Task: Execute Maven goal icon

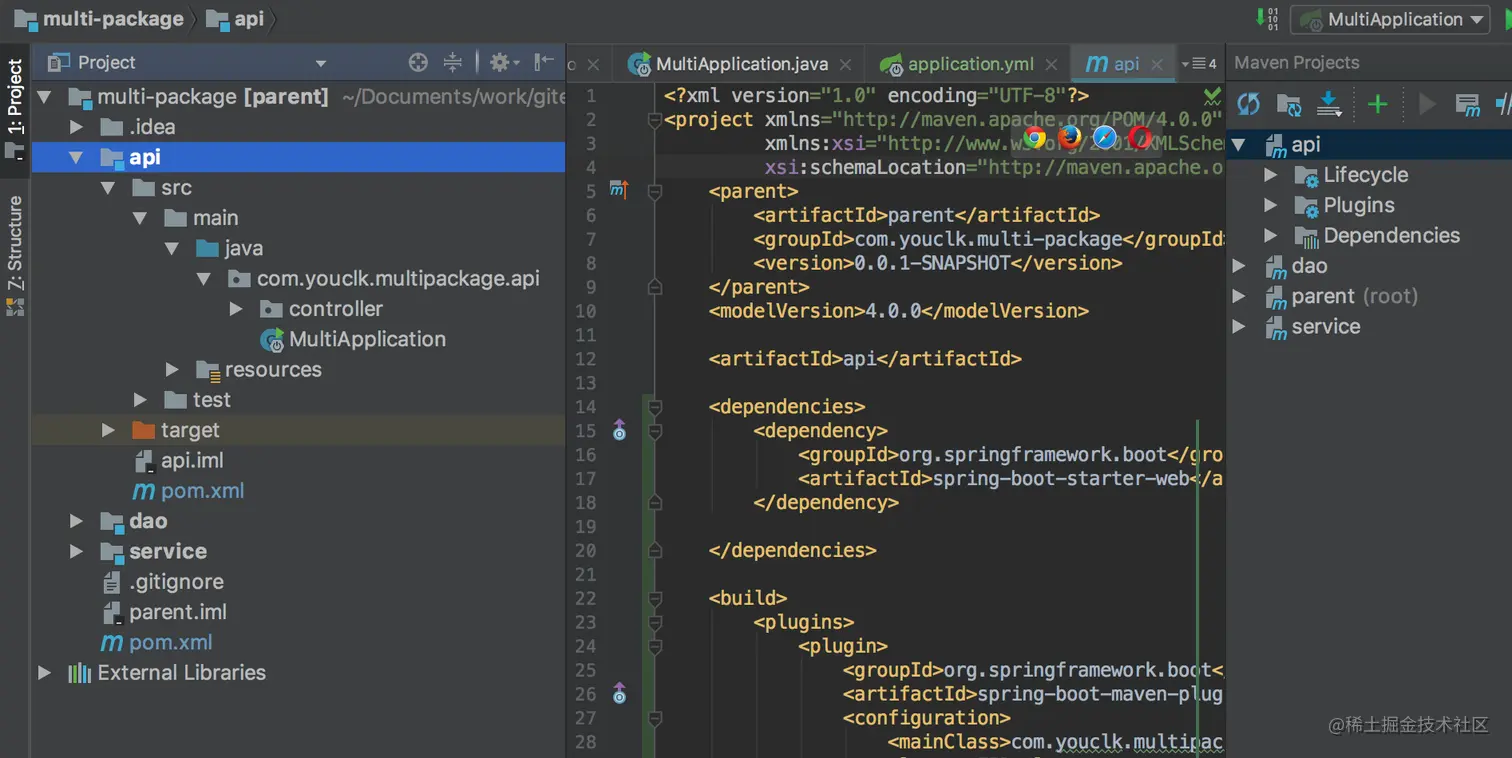Action: click(1467, 103)
